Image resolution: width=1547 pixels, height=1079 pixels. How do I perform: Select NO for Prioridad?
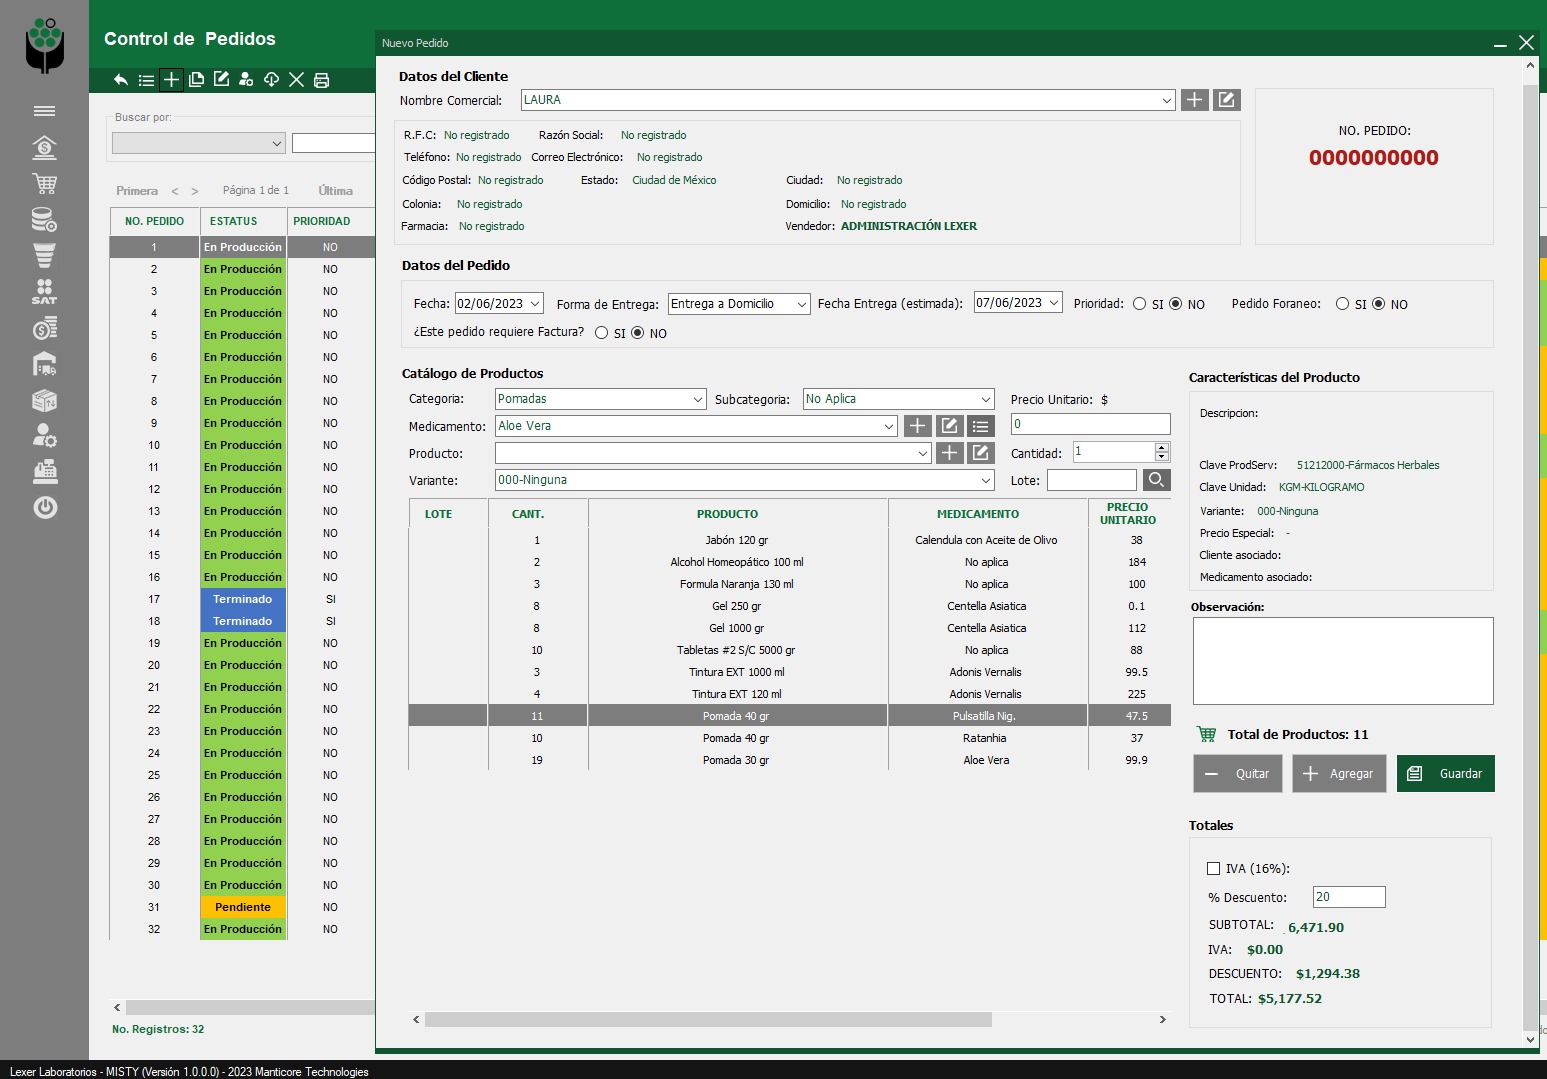pyautogui.click(x=1175, y=304)
